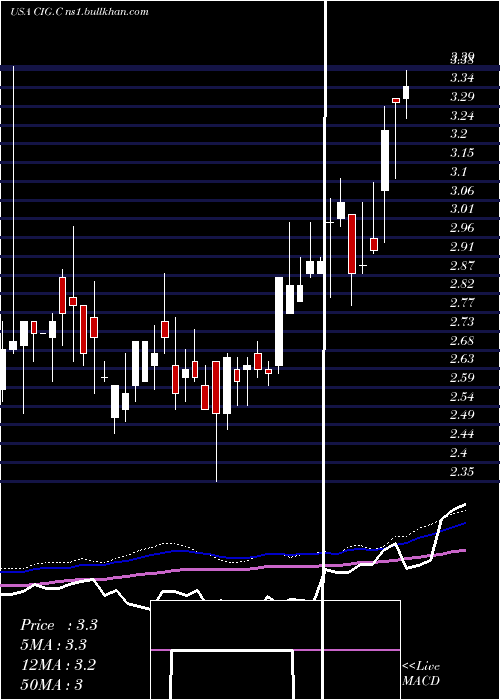Pick the 3.01 price label
This screenshot has width=500, height=700.
coord(462,209)
